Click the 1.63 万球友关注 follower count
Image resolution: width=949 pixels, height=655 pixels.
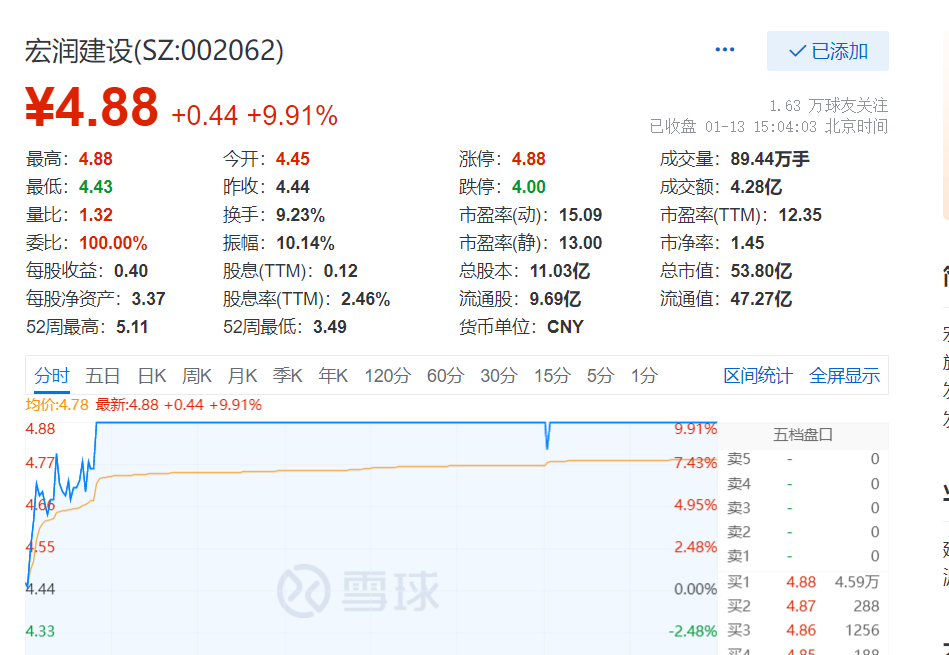point(829,106)
